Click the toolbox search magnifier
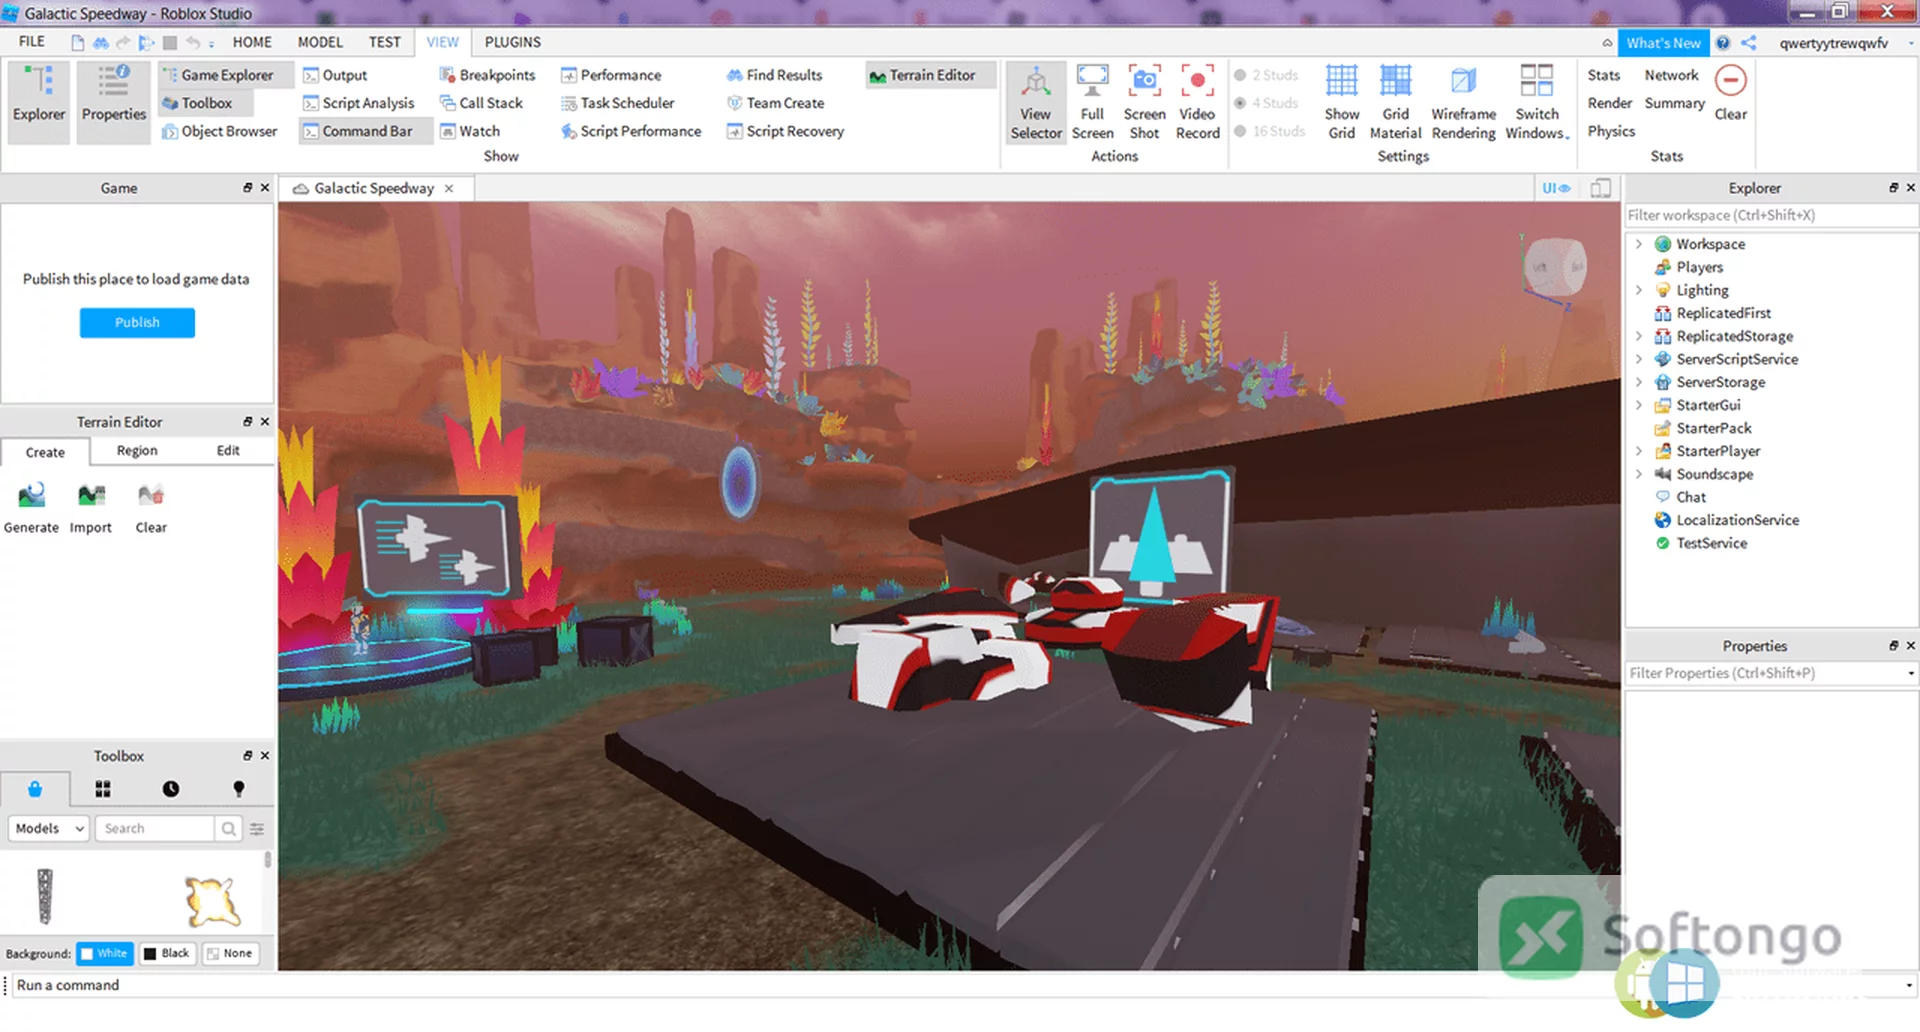This screenshot has width=1920, height=1032. (x=229, y=828)
